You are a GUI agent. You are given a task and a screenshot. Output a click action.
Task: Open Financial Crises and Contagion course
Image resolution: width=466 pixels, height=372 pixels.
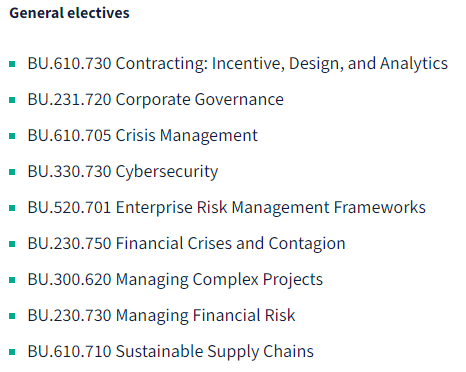186,243
